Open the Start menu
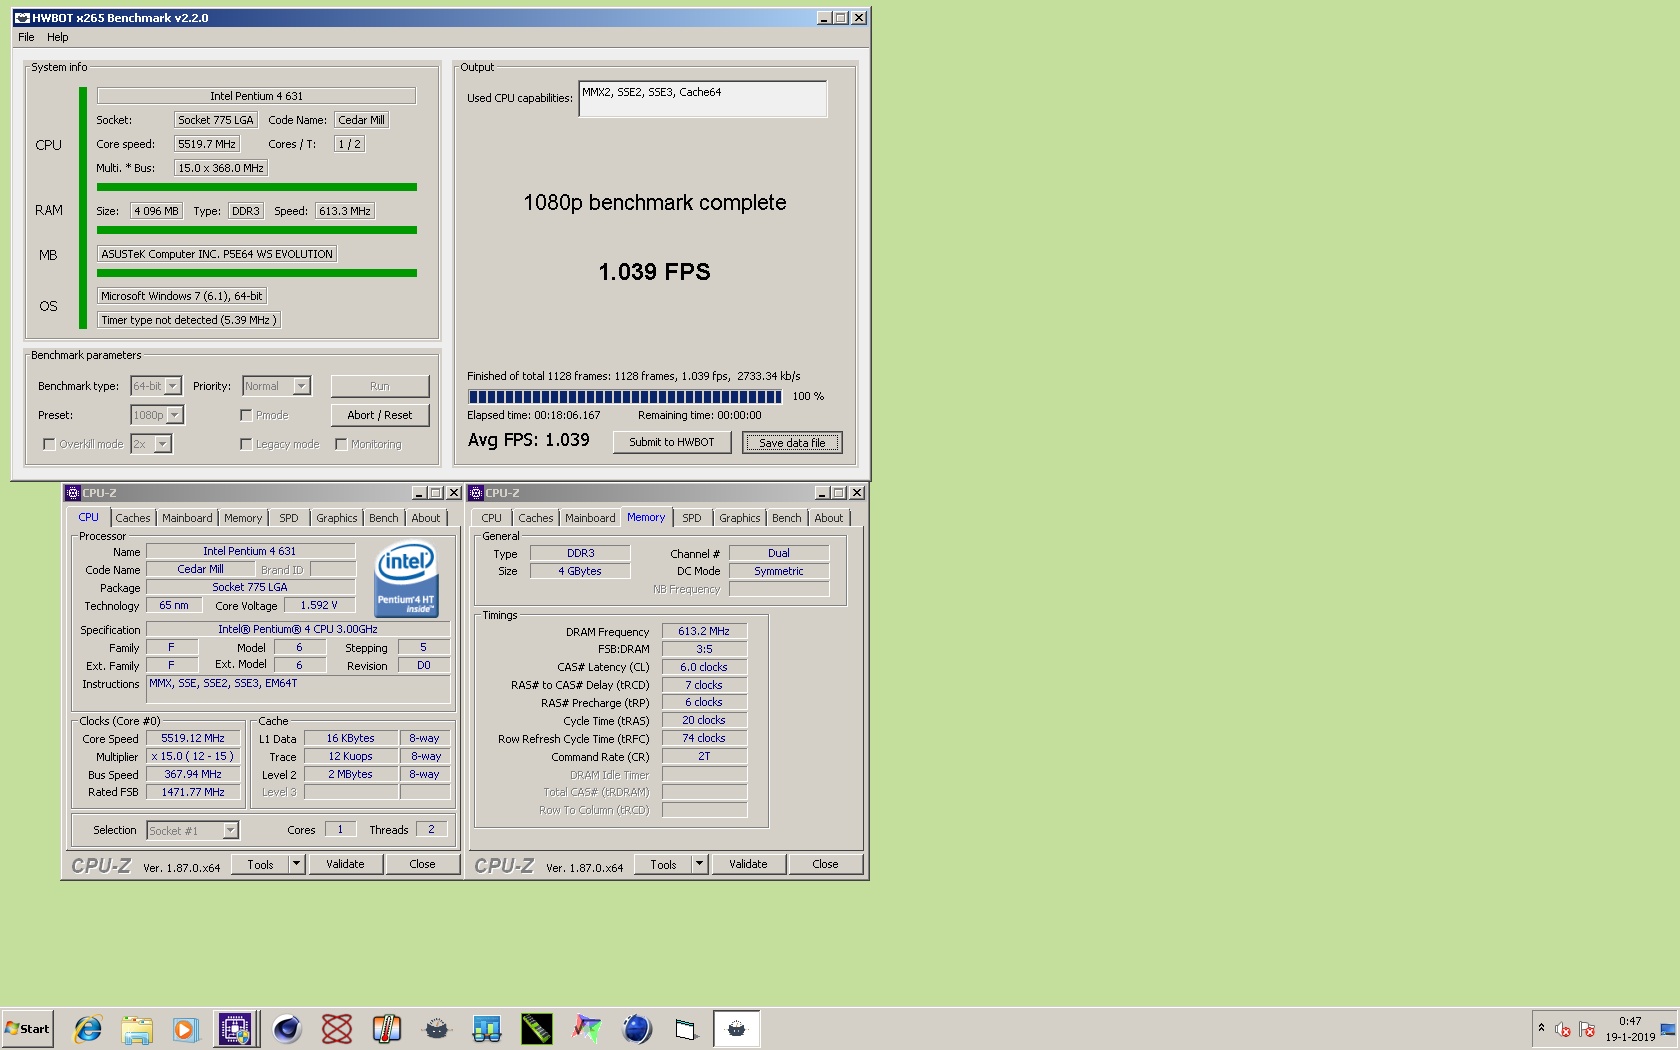 coord(27,1029)
